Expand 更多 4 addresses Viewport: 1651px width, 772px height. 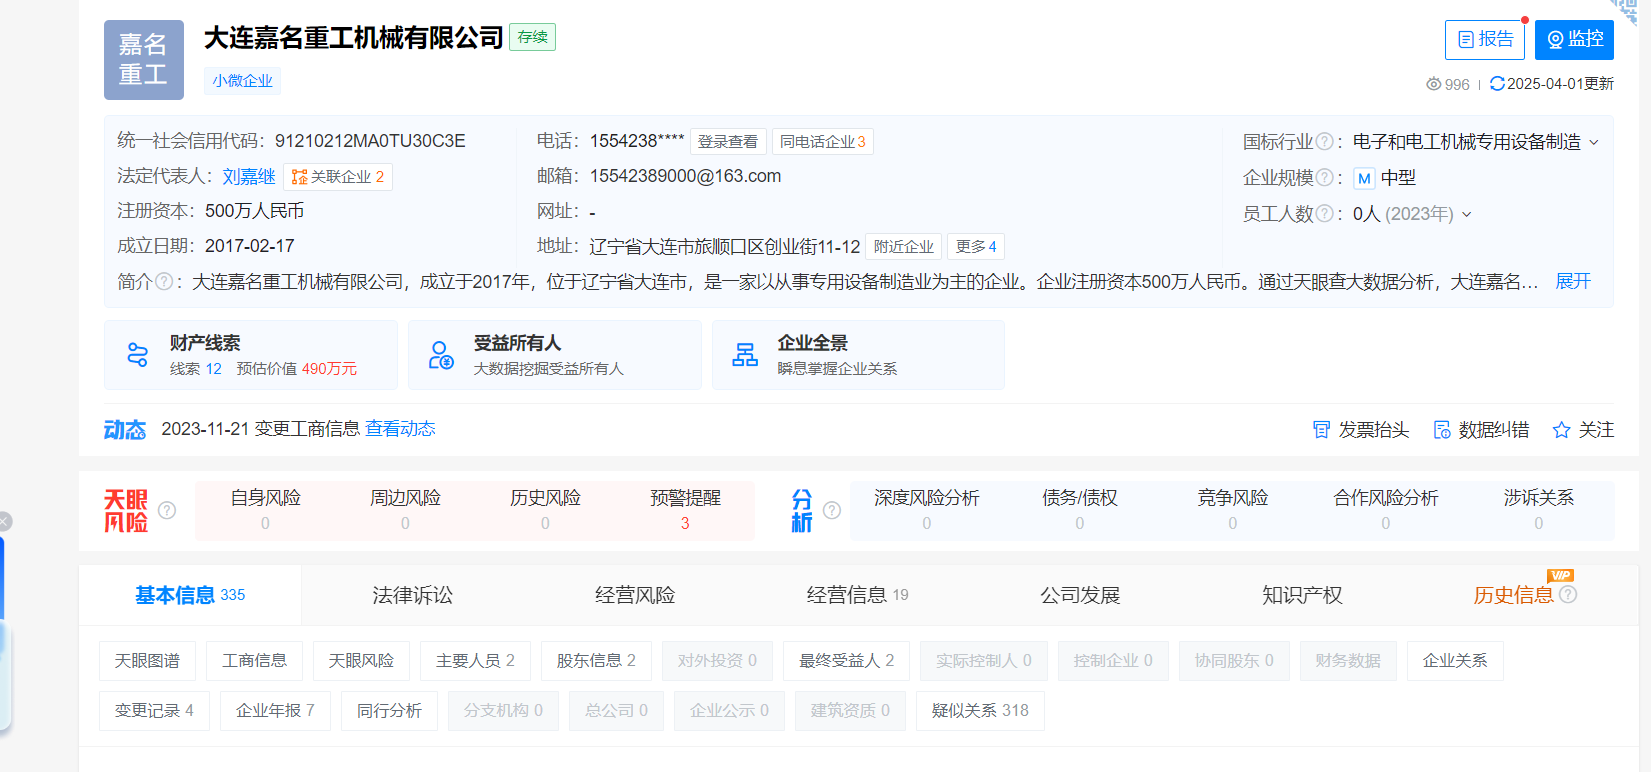pyautogui.click(x=976, y=247)
